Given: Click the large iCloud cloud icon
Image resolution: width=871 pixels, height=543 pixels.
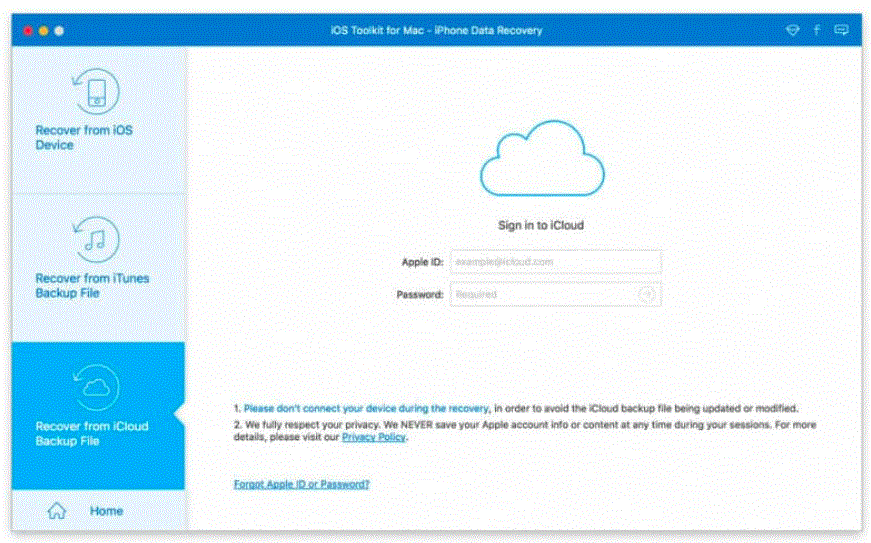Looking at the screenshot, I should [x=542, y=159].
